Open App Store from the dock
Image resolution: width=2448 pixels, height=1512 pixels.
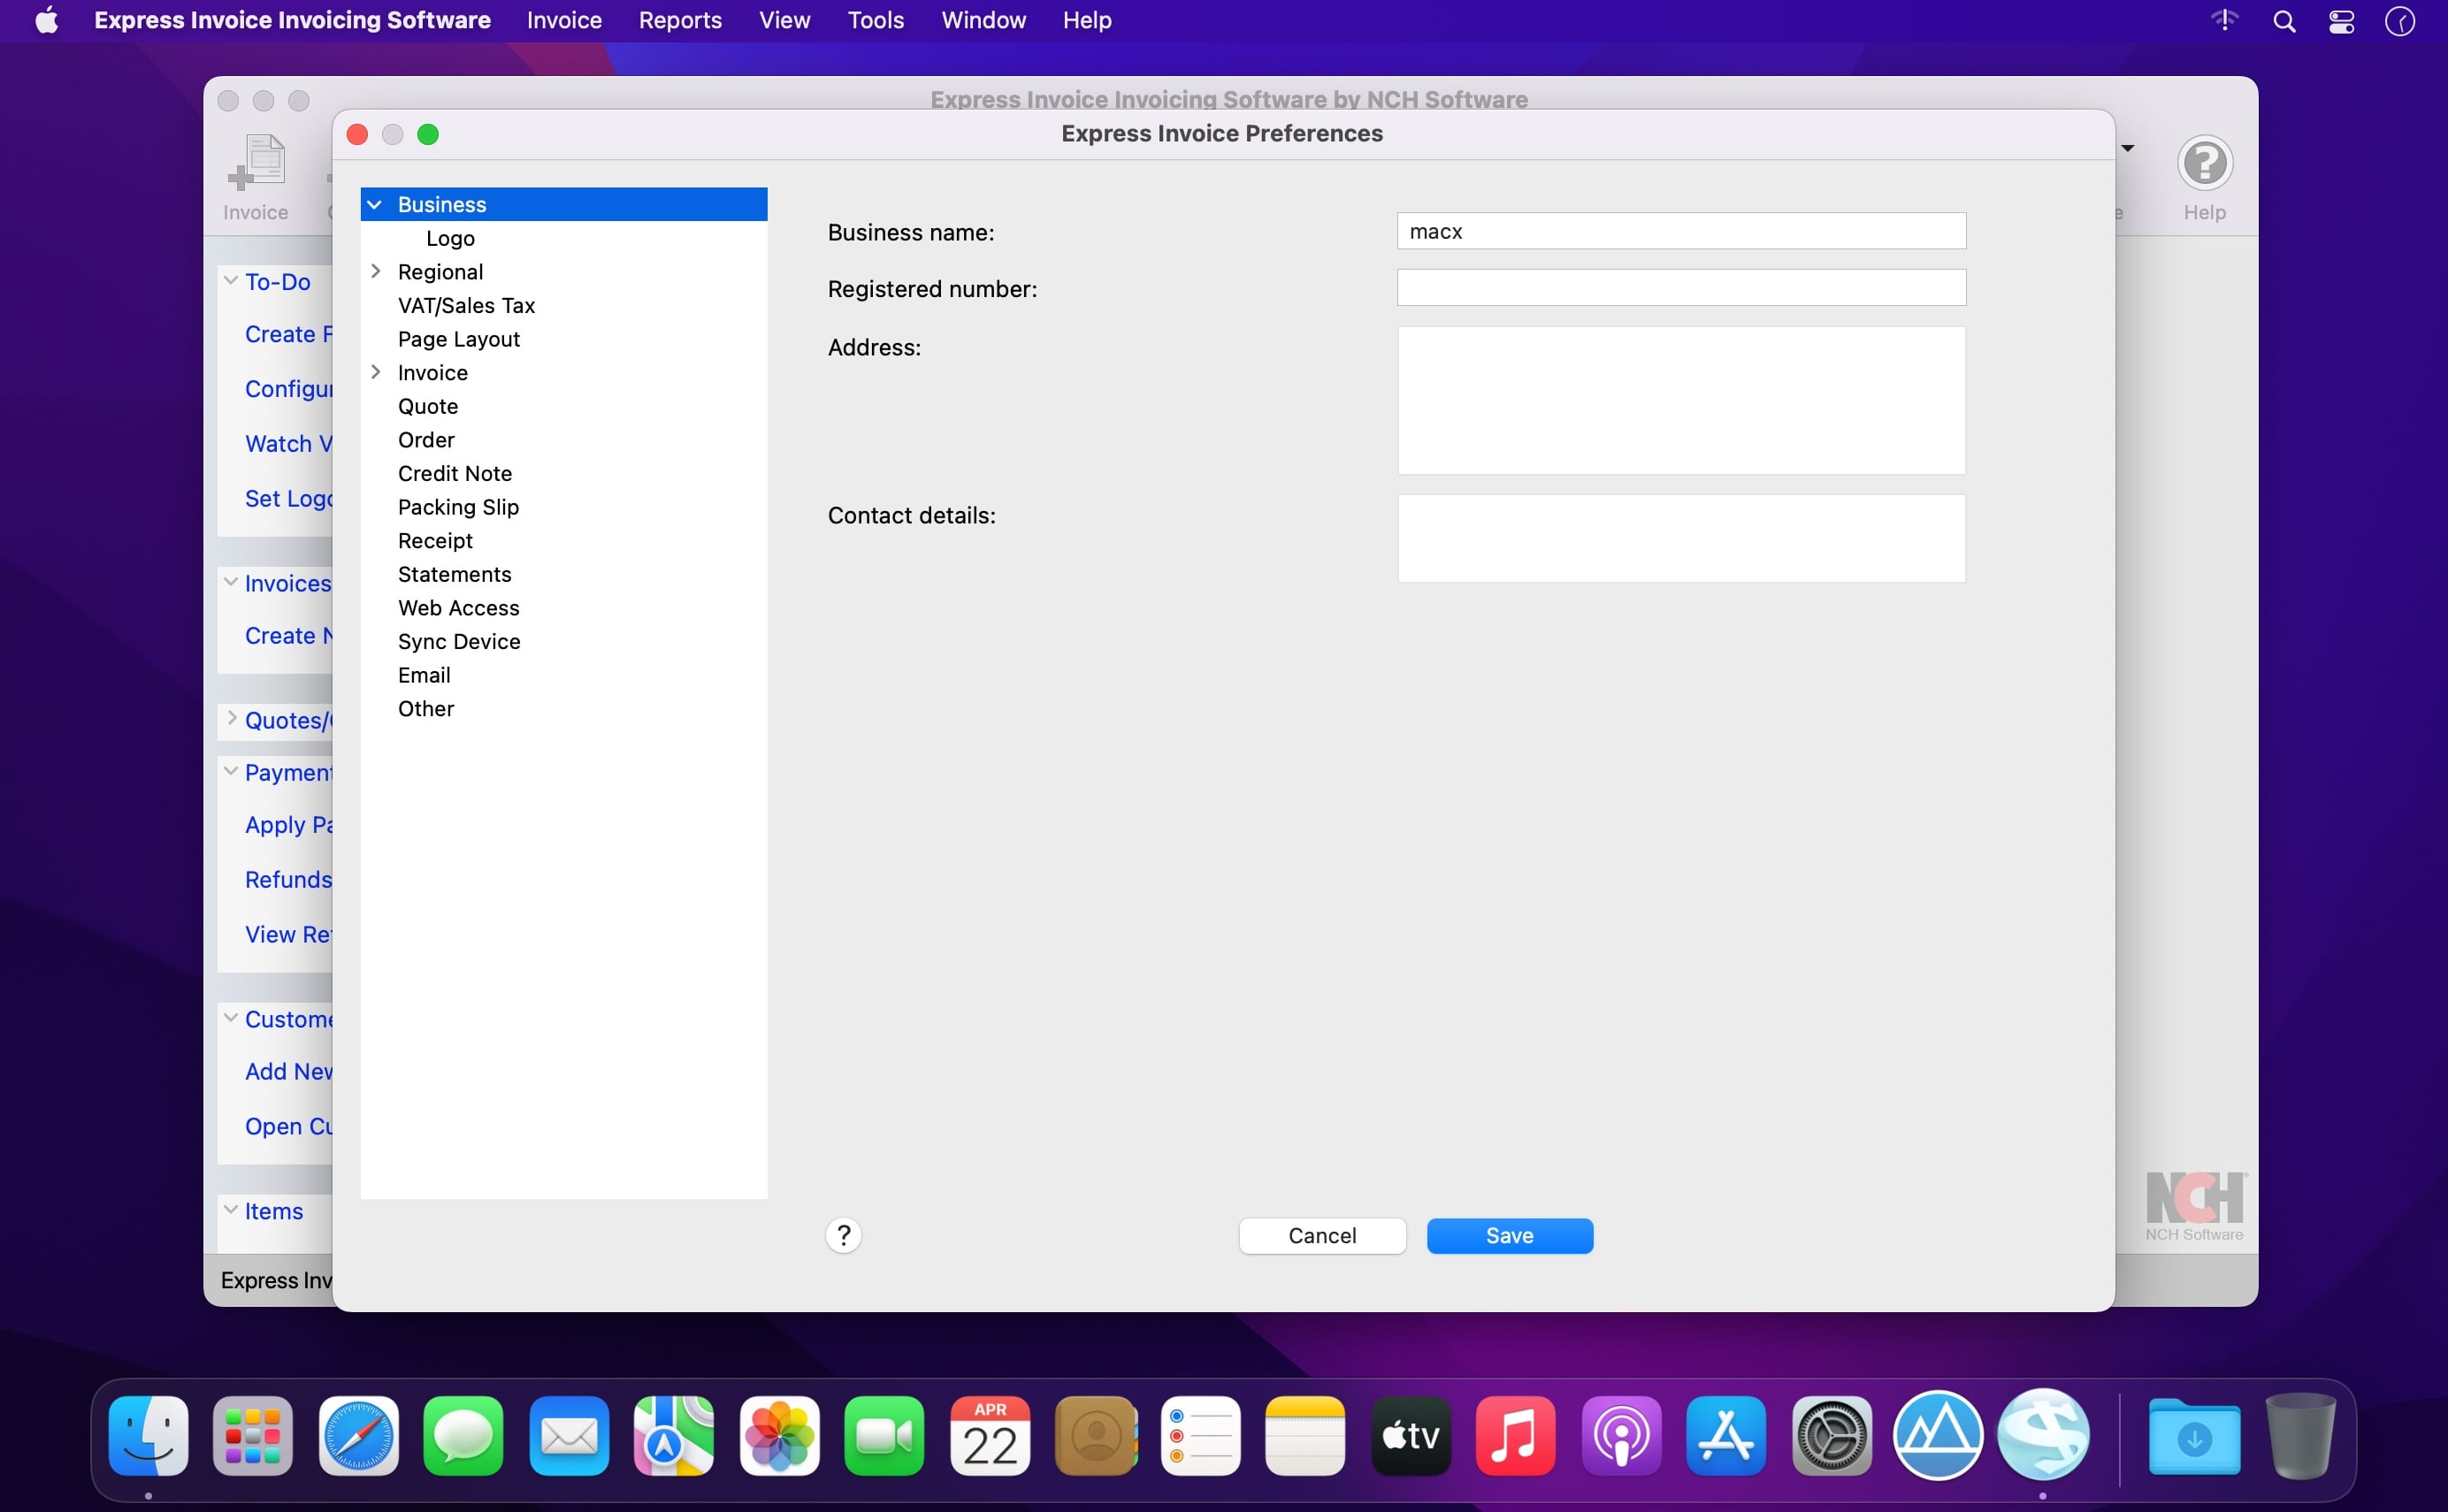[1726, 1436]
